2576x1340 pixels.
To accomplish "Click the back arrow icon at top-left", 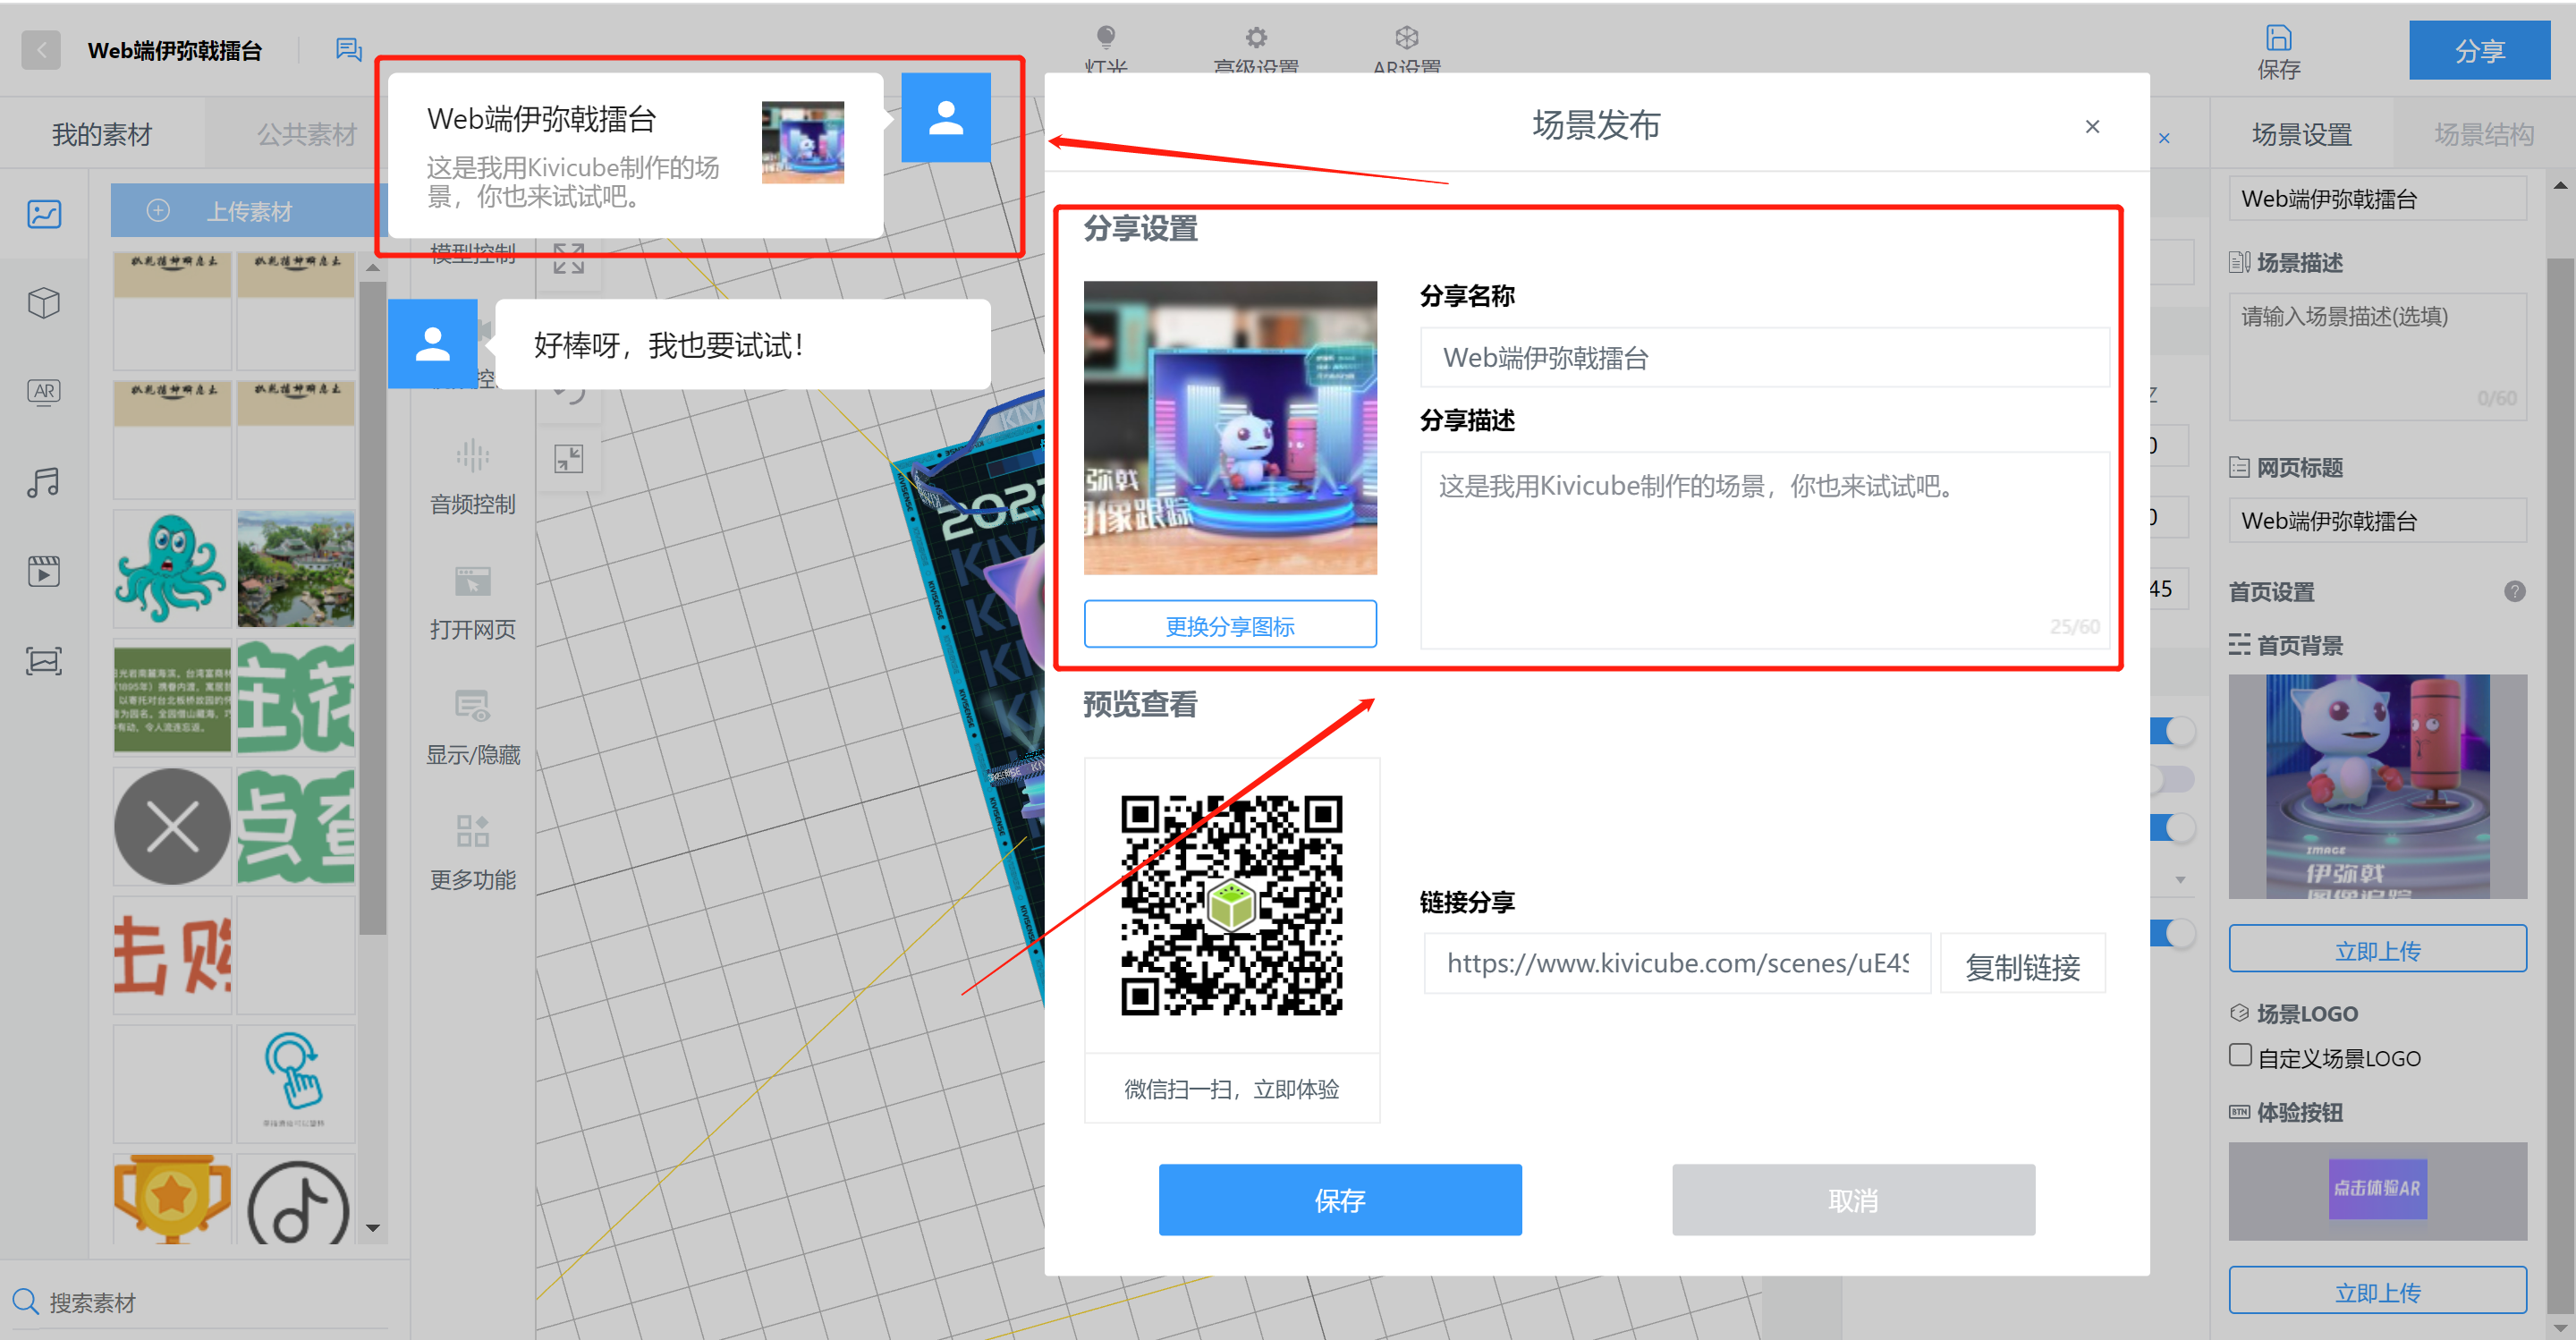I will pos(41,50).
